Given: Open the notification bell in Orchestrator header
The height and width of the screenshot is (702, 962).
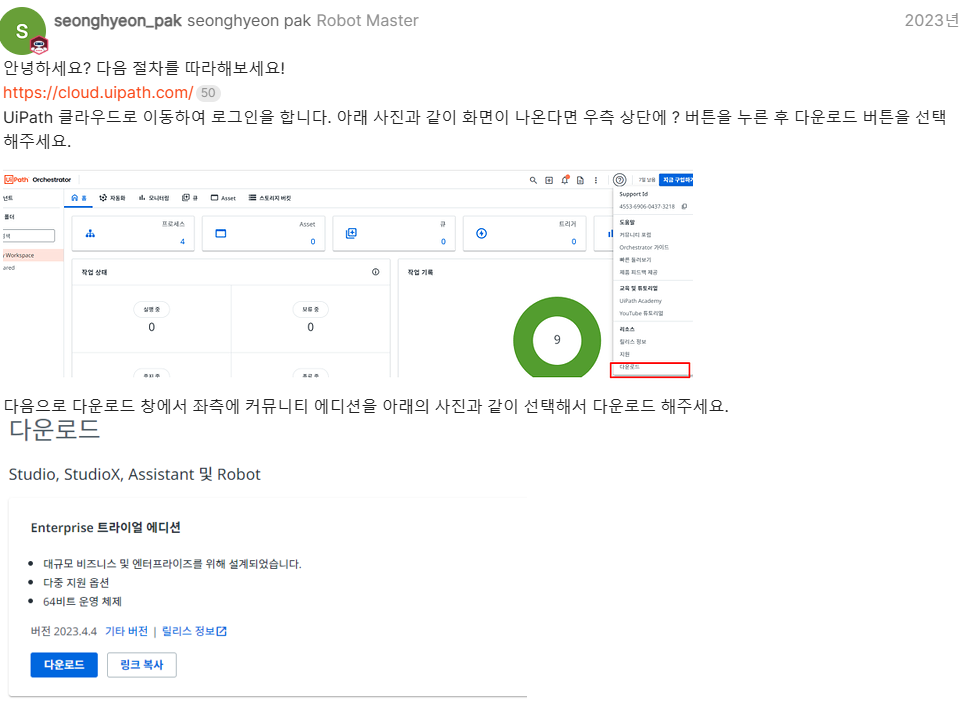Looking at the screenshot, I should click(x=565, y=180).
